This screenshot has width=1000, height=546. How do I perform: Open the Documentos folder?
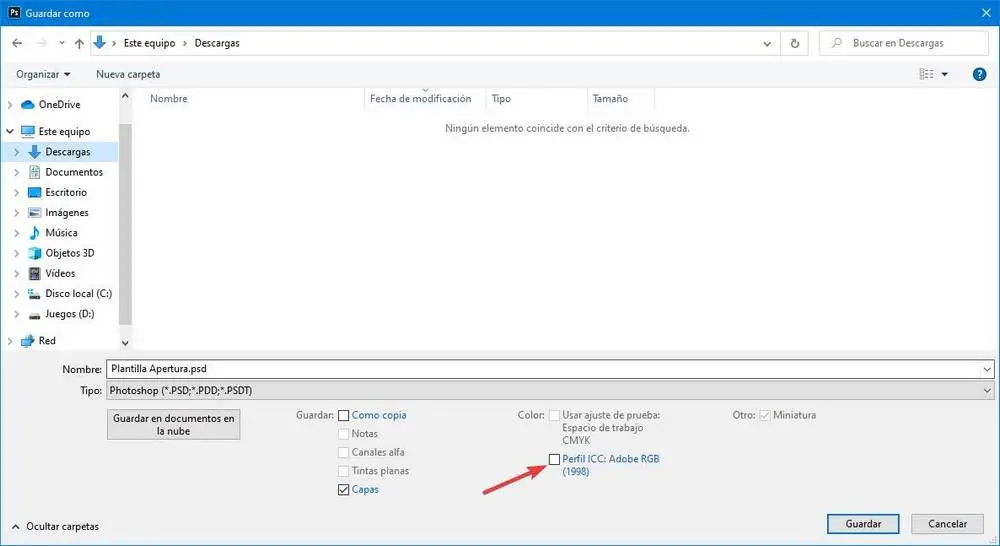click(73, 172)
